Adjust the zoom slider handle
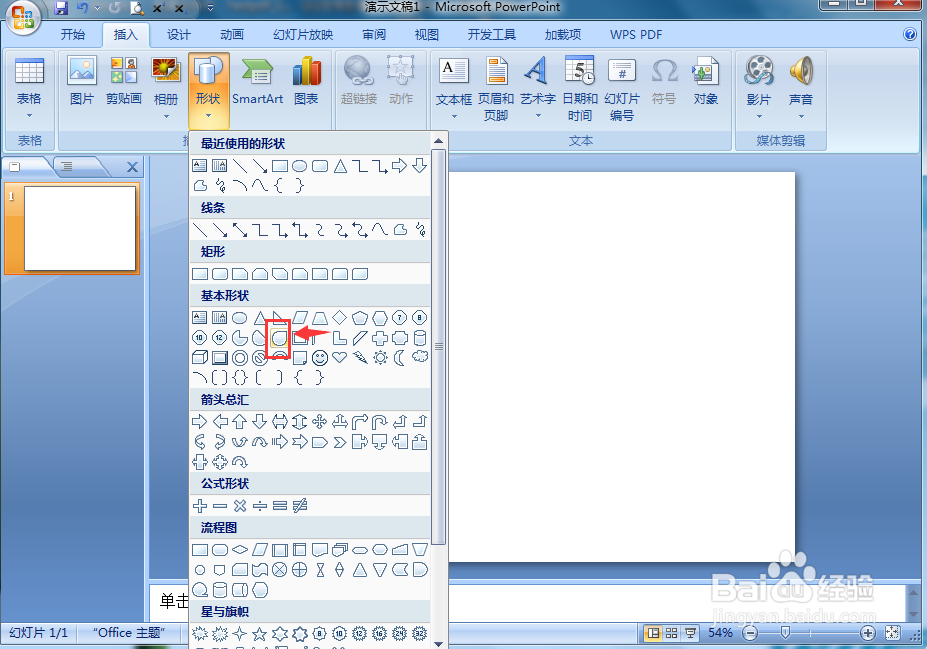This screenshot has width=927, height=649. [785, 633]
